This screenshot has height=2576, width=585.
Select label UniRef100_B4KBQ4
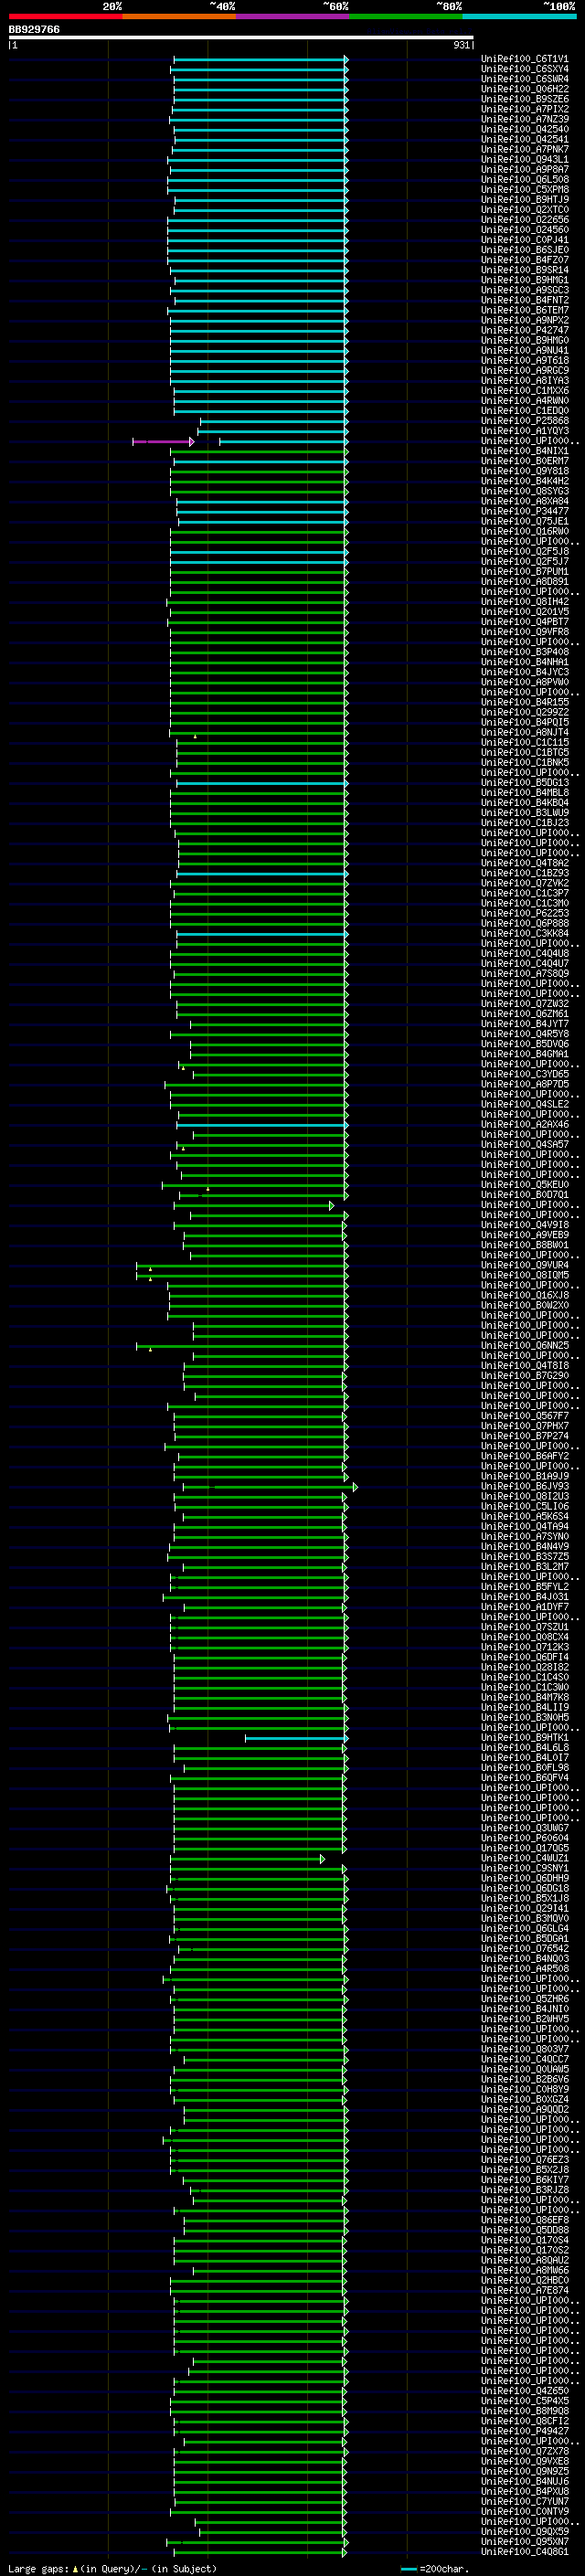point(524,803)
